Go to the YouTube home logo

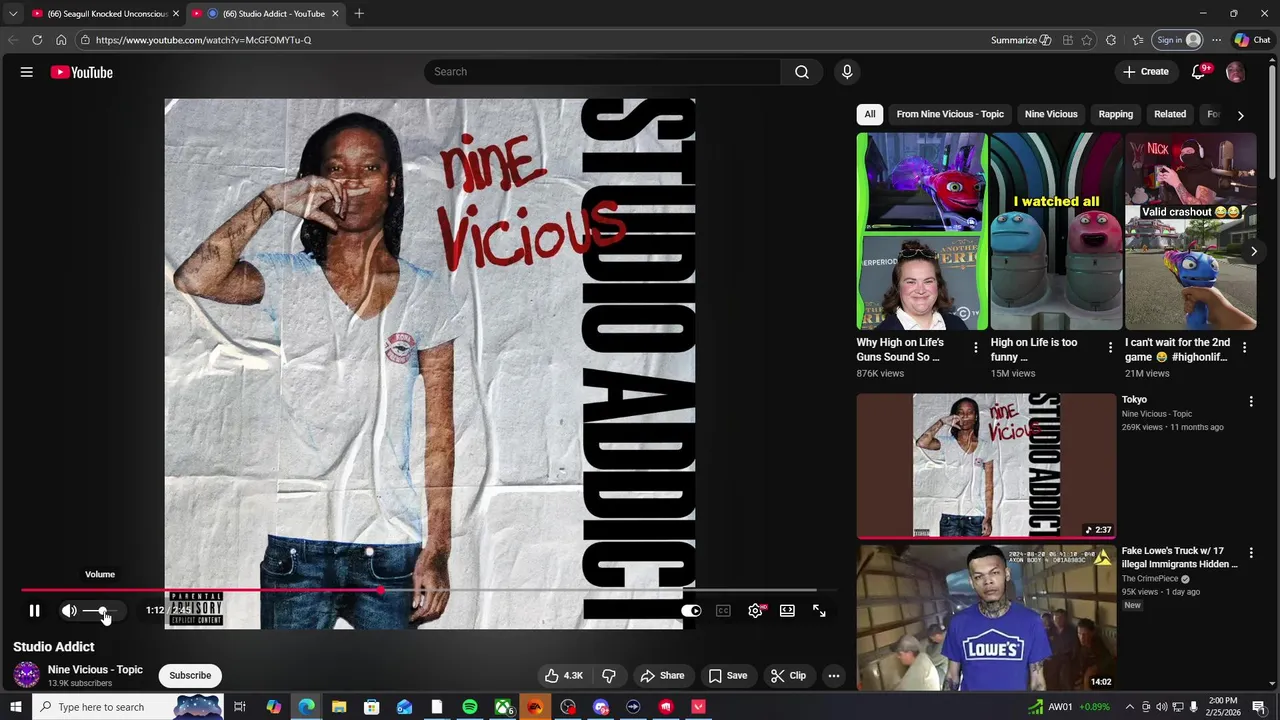tap(81, 72)
